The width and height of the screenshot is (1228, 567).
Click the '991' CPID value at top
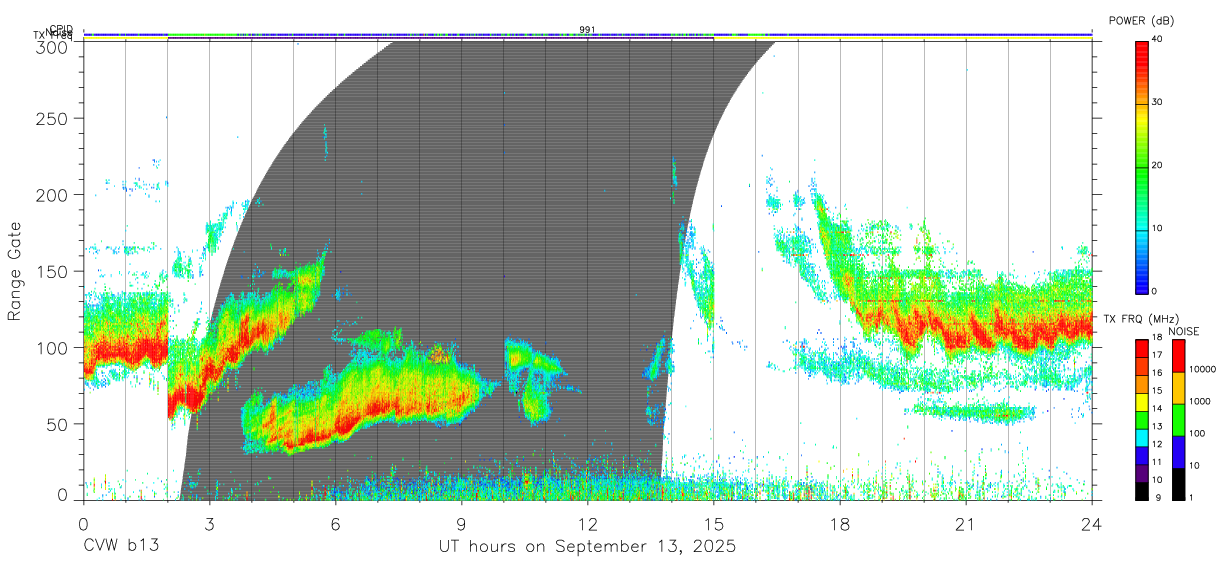point(588,29)
